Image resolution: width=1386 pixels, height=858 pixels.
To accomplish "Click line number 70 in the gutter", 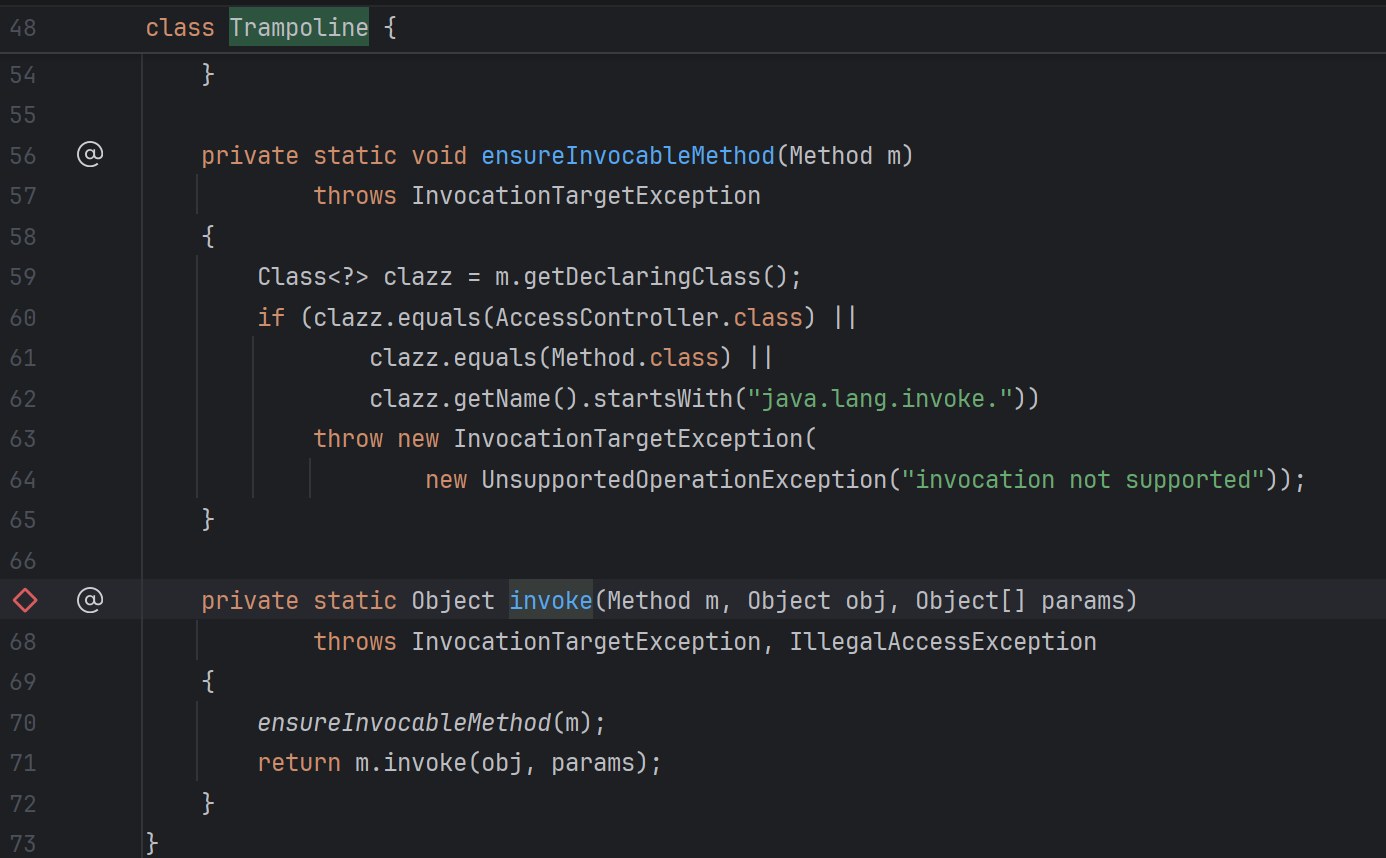I will 23,722.
